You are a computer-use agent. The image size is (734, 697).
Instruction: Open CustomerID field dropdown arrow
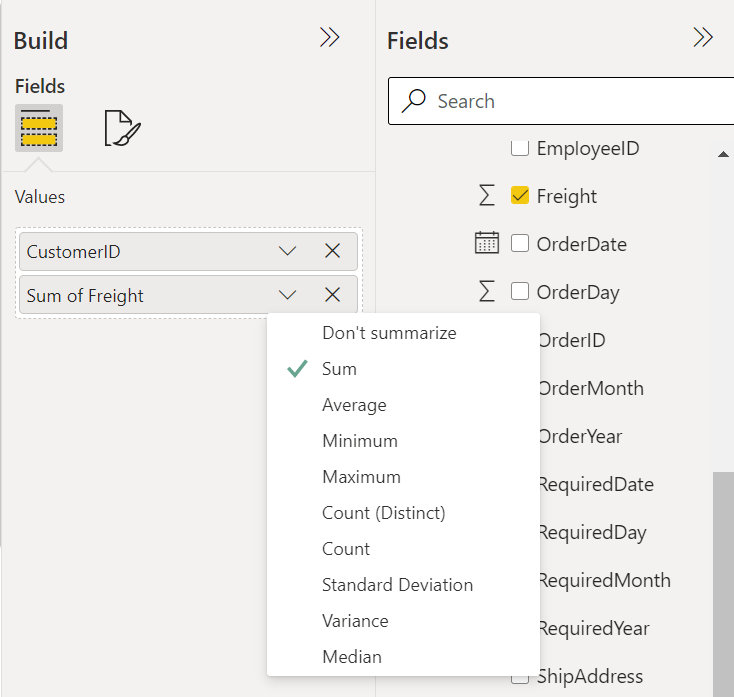pos(287,251)
